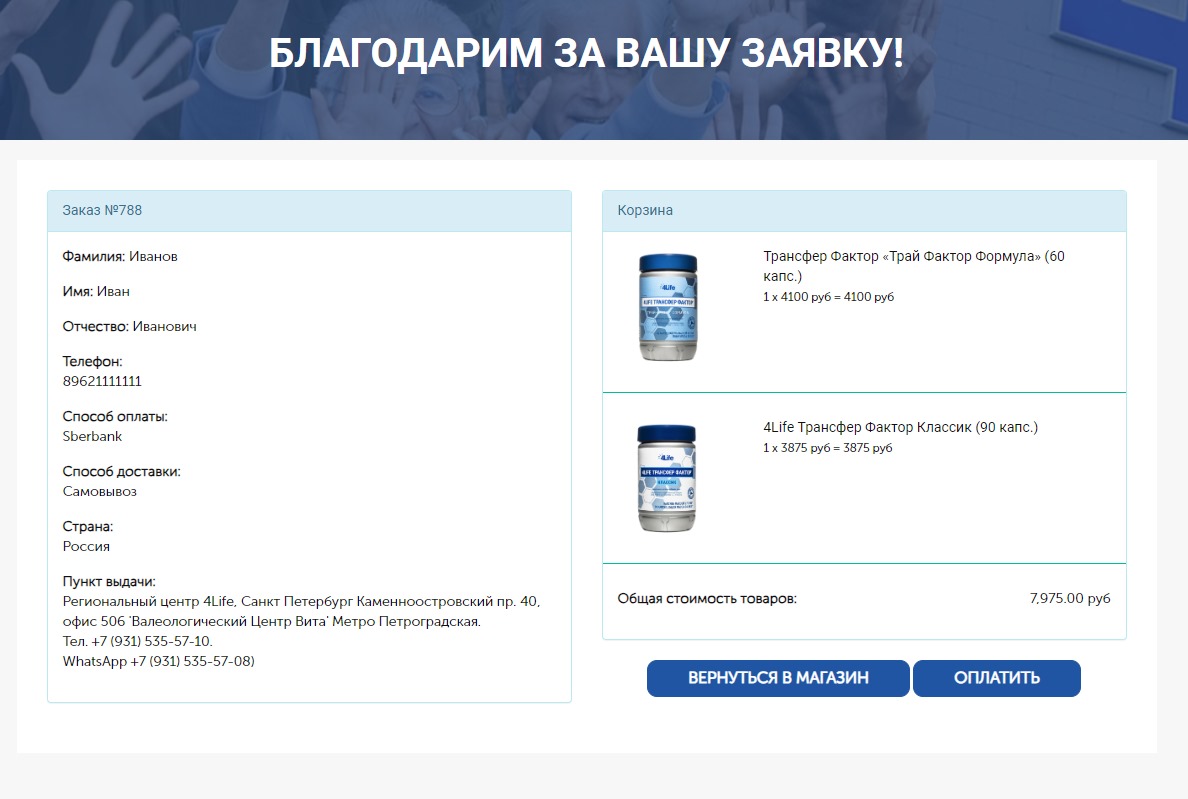This screenshot has height=799, width=1188.
Task: Click the 1 x 3875 руб price line
Action: click(827, 448)
